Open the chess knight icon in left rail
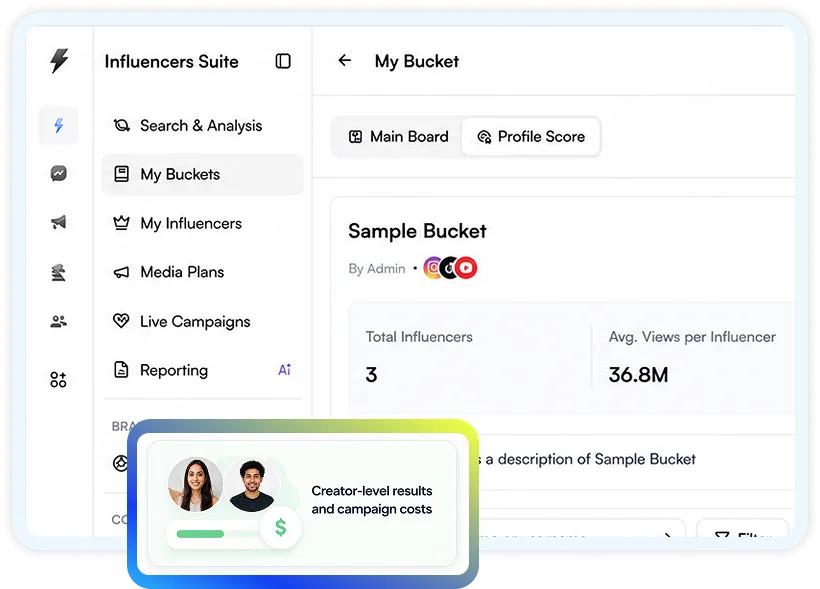820x589 pixels. coord(59,272)
